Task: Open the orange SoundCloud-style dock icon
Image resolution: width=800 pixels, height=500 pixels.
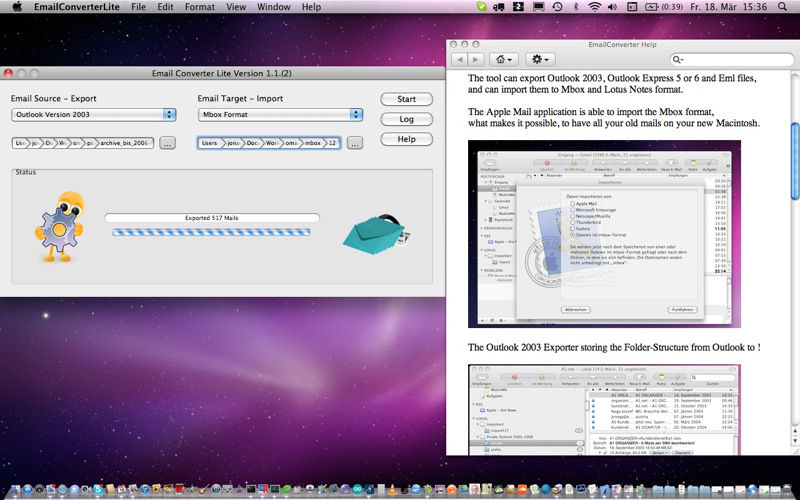Action: coord(522,490)
